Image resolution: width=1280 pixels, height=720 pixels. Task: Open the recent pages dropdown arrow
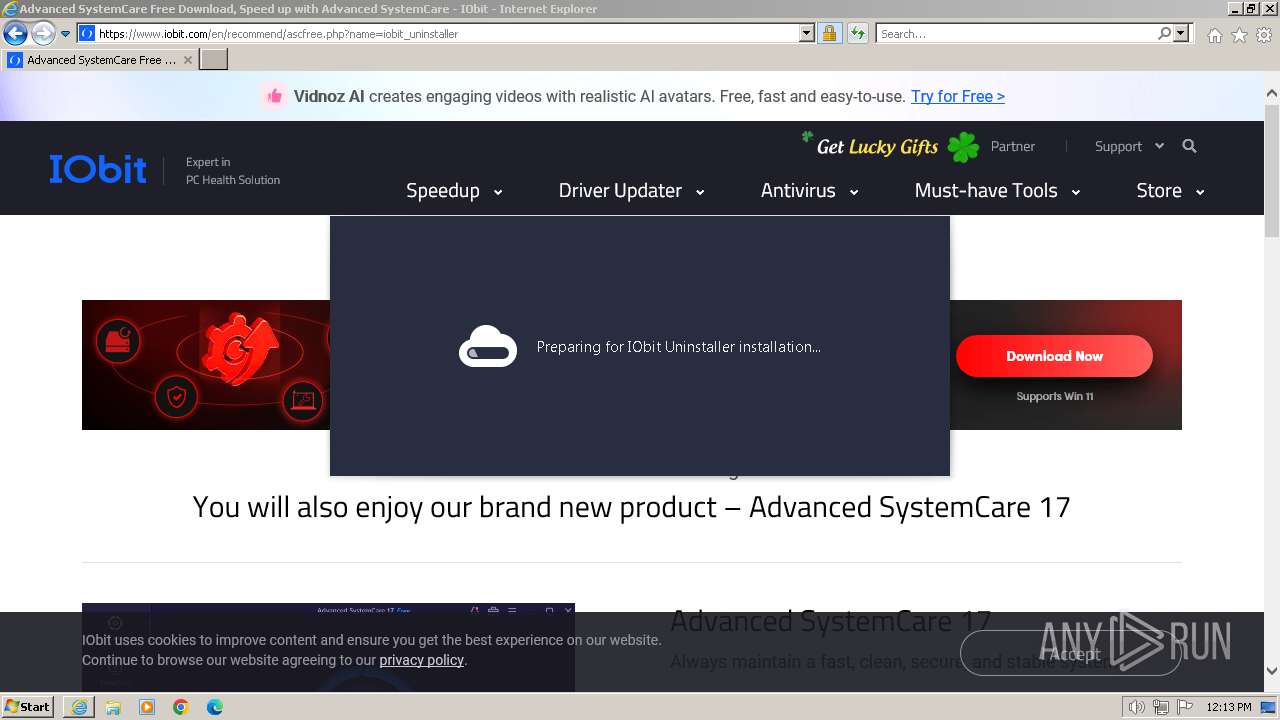pos(66,34)
